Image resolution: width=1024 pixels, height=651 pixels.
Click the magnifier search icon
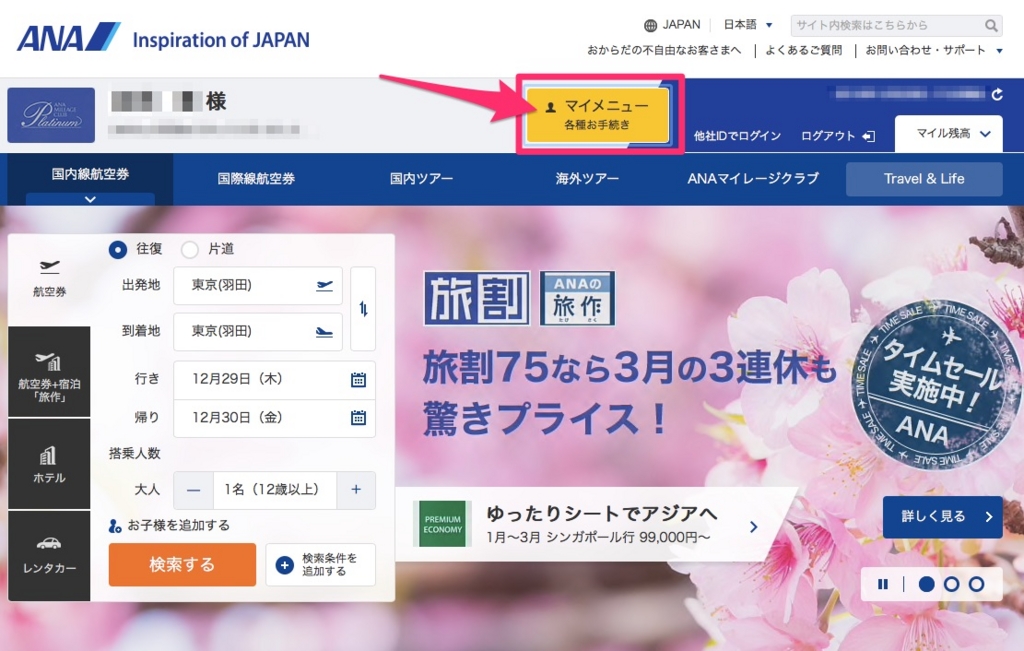991,25
